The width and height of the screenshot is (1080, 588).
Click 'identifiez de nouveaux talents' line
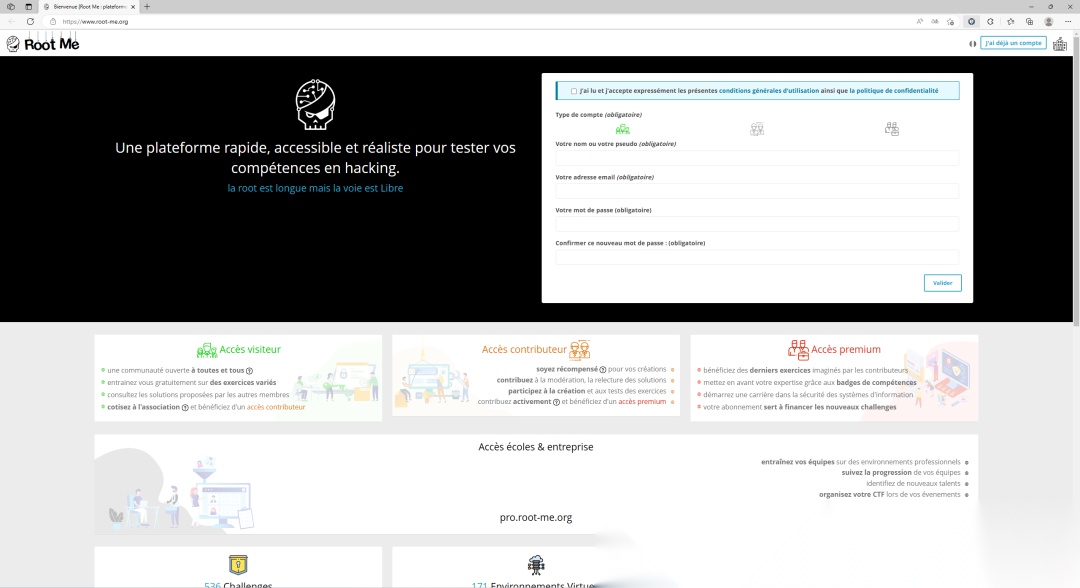pyautogui.click(x=913, y=483)
